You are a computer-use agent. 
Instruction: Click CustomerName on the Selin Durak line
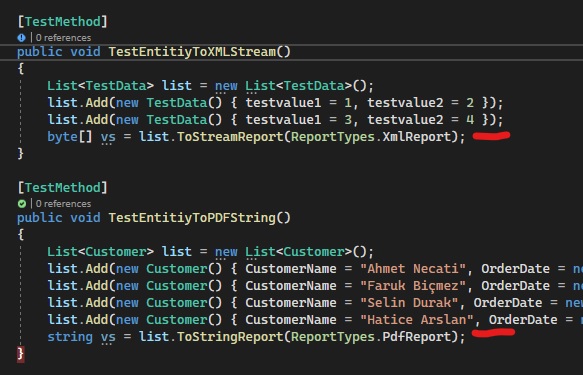(291, 303)
